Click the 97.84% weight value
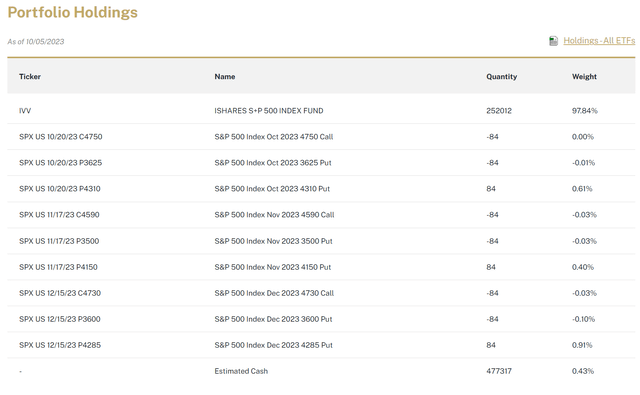The image size is (640, 395). tap(584, 111)
